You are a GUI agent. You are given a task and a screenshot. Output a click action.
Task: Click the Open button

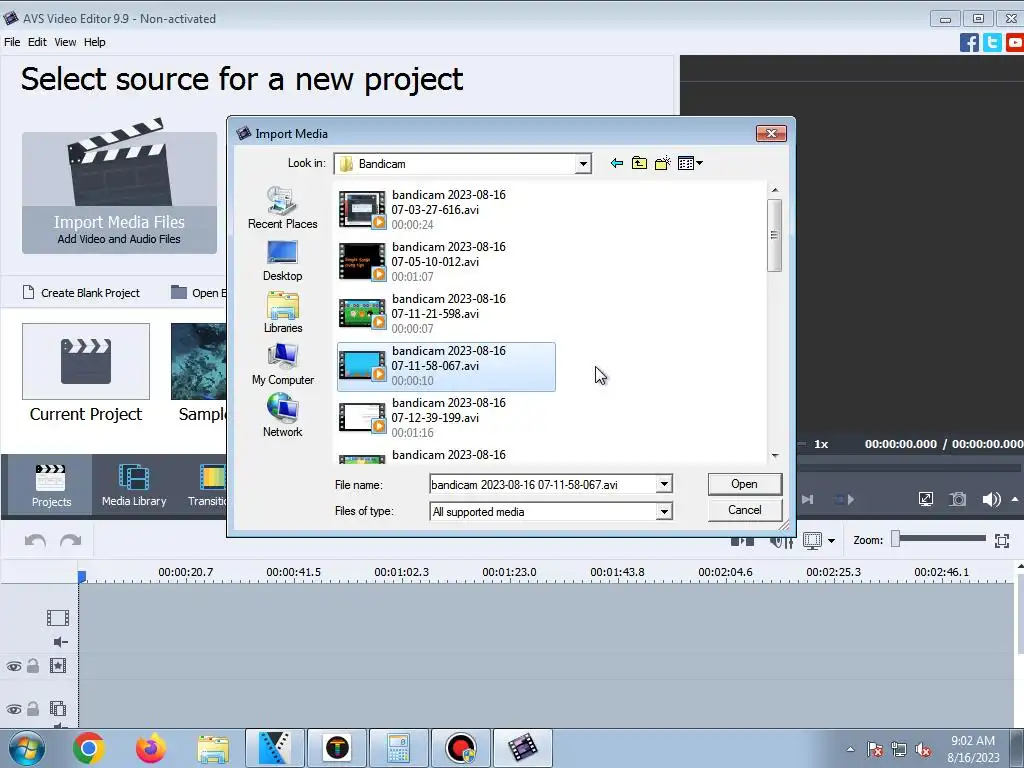click(x=744, y=484)
